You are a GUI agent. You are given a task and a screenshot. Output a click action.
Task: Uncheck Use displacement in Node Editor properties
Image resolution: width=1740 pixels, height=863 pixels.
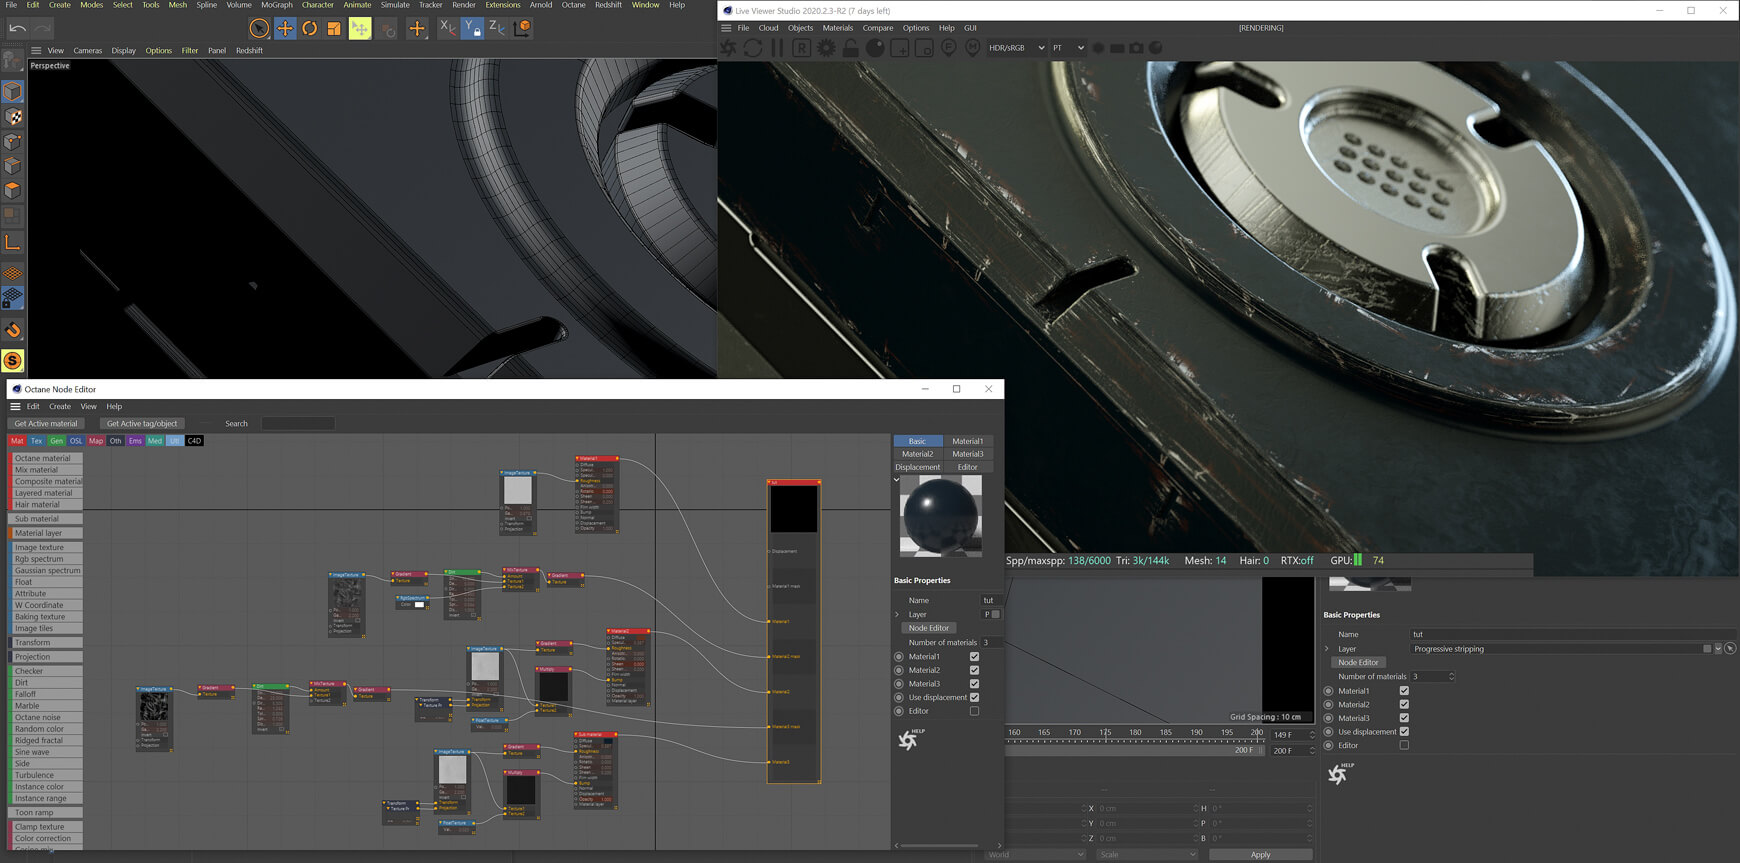click(974, 697)
